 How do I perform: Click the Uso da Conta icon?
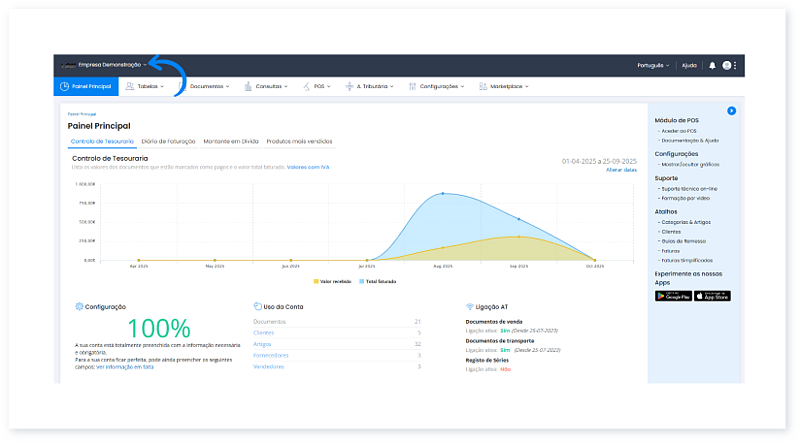258,307
